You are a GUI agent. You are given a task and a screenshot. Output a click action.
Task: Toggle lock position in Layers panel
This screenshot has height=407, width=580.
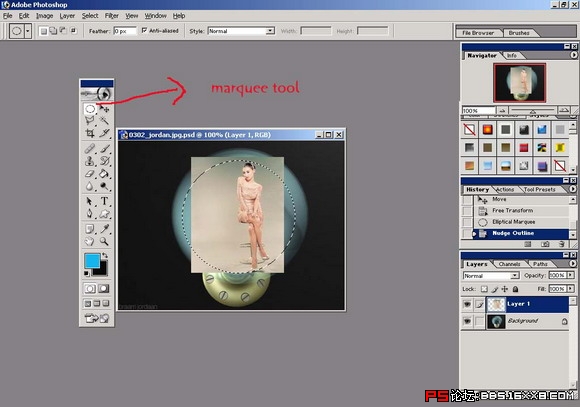point(505,289)
